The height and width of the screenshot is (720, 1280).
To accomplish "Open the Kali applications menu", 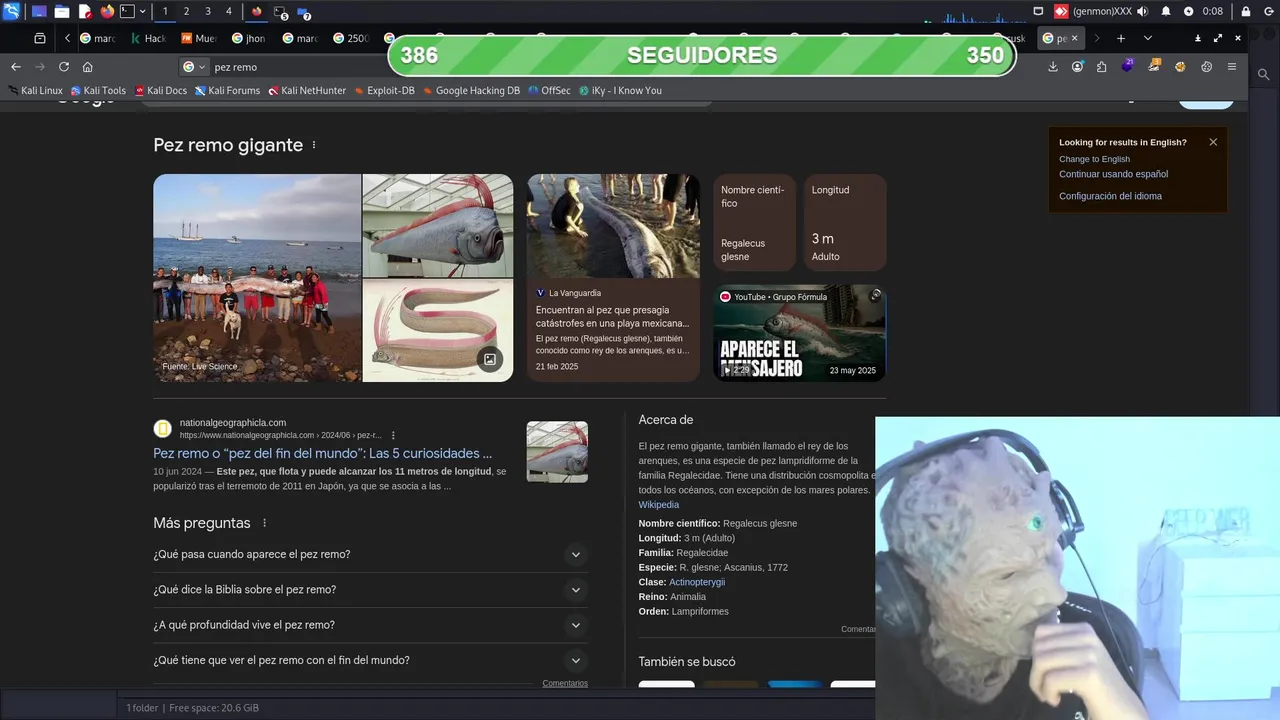I will pyautogui.click(x=11, y=11).
